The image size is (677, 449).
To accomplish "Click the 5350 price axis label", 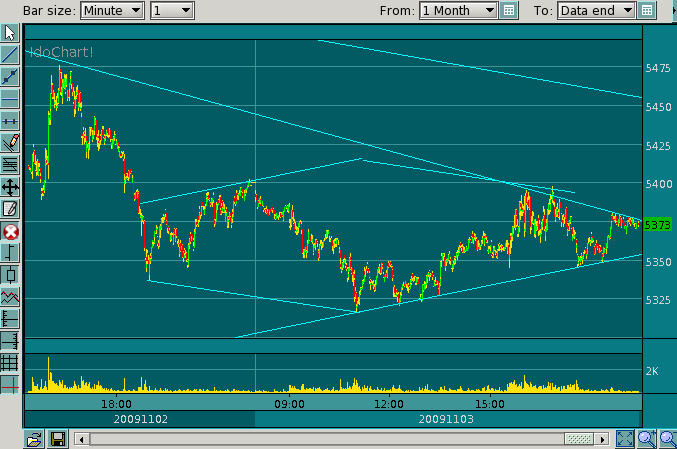I will 658,262.
